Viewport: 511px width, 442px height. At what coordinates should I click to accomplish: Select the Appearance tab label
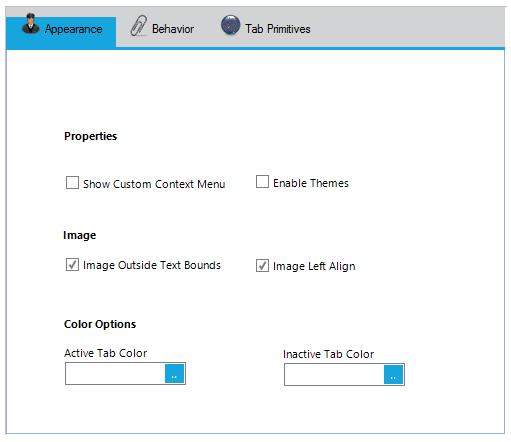pyautogui.click(x=74, y=29)
